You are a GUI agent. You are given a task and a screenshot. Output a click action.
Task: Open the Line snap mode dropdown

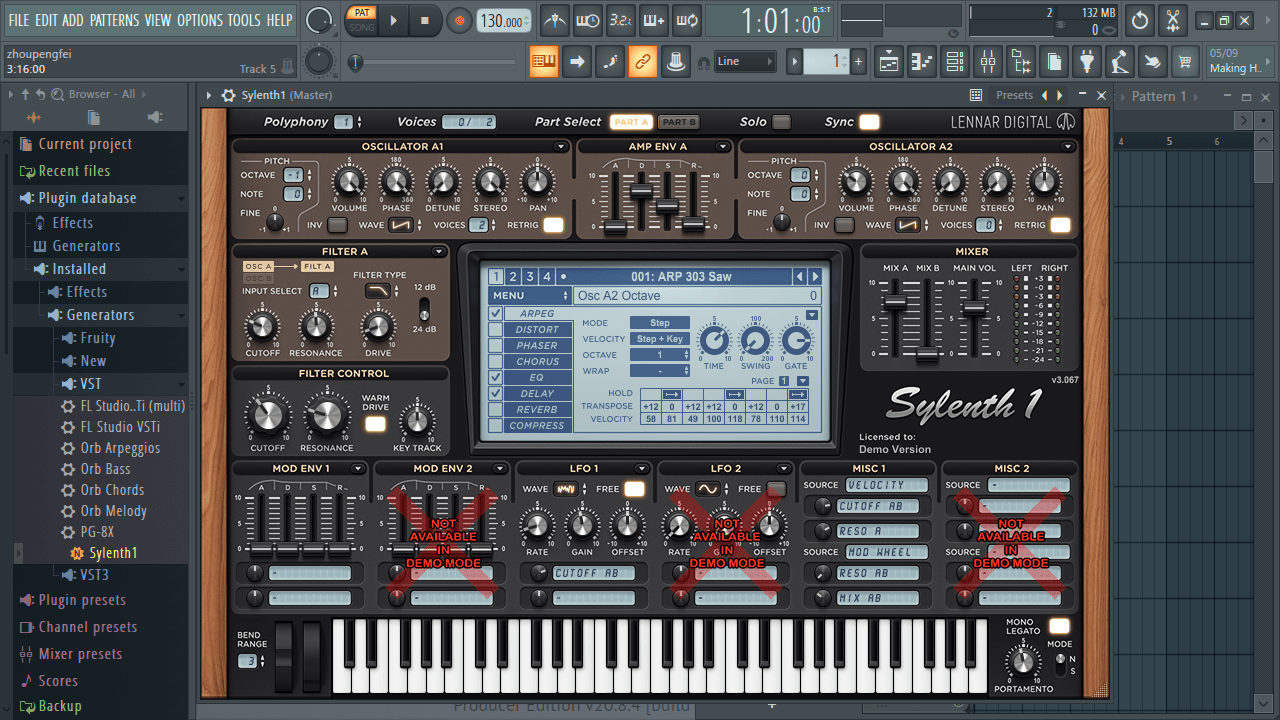pos(745,62)
